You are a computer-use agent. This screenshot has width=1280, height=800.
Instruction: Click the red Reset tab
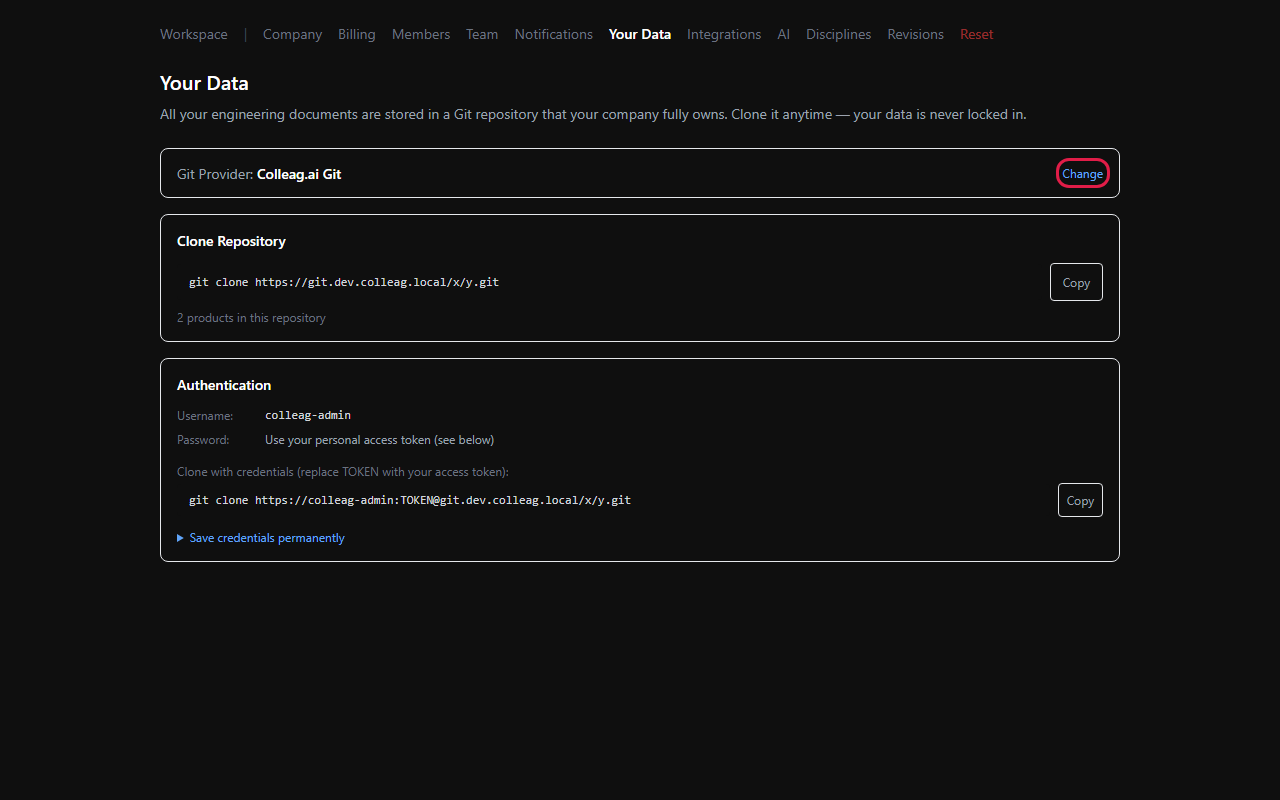977,34
